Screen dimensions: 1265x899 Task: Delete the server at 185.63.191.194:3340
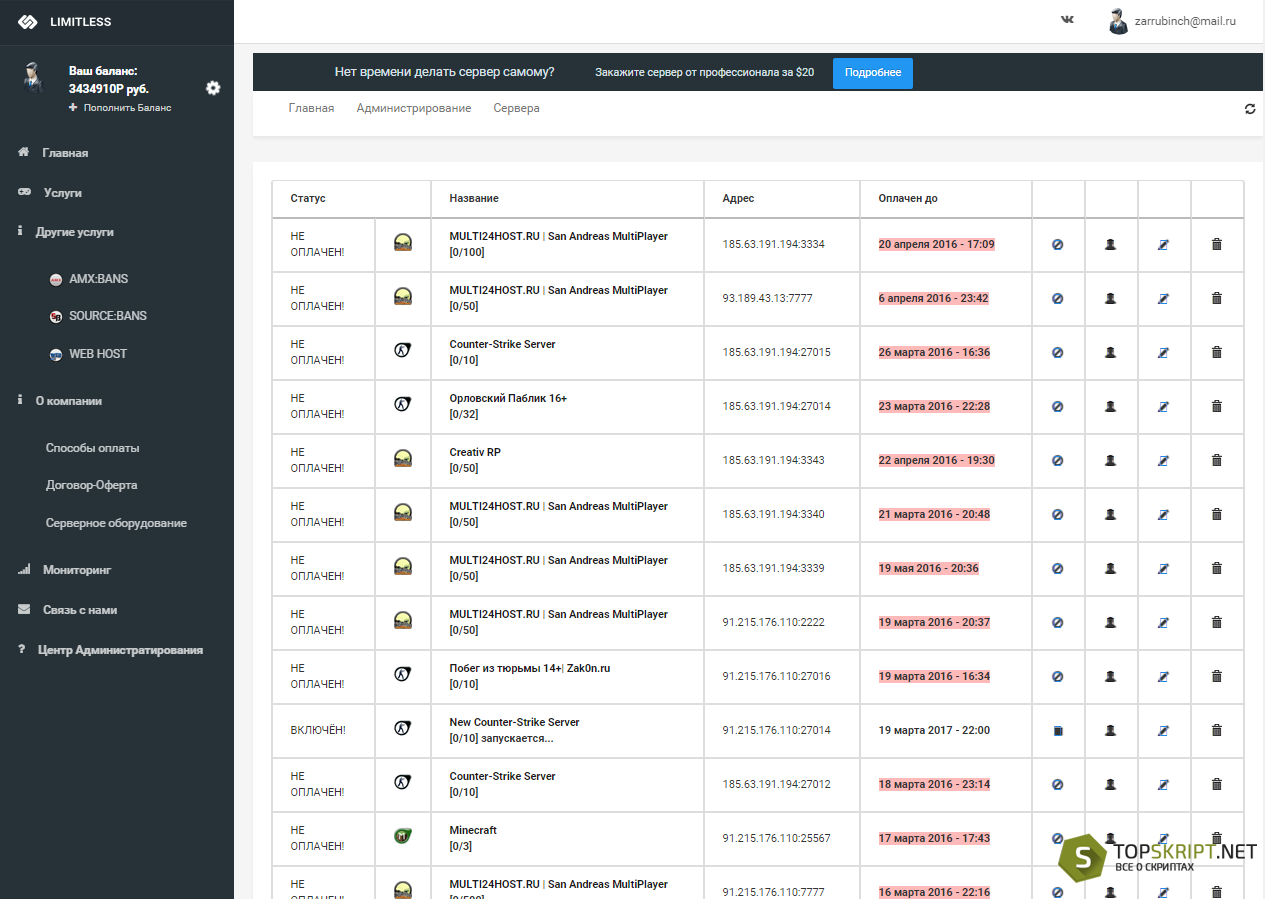pyautogui.click(x=1216, y=514)
